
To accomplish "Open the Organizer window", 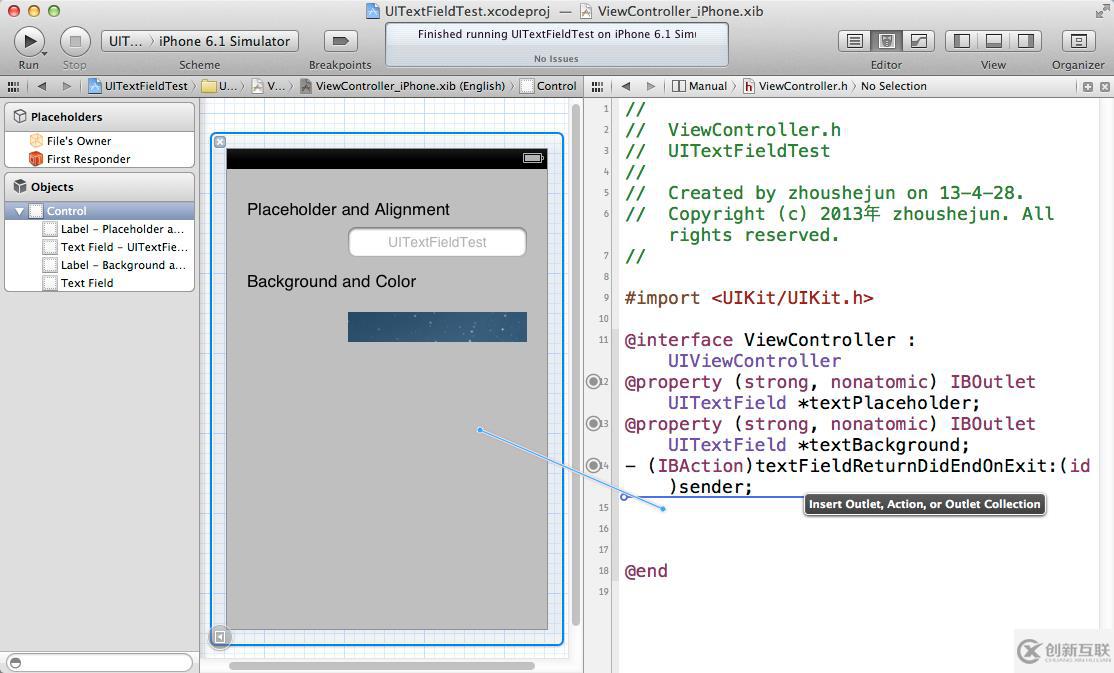I will (1078, 41).
